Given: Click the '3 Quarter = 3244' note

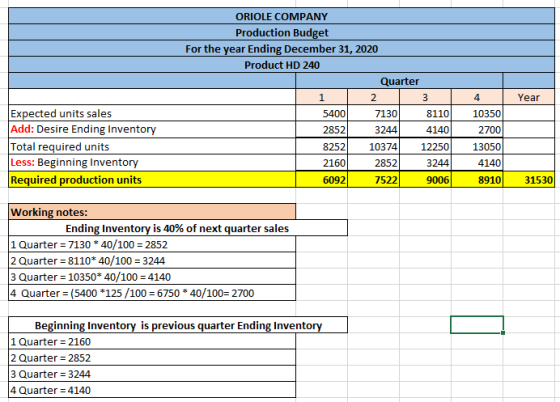Looking at the screenshot, I should (152, 374).
